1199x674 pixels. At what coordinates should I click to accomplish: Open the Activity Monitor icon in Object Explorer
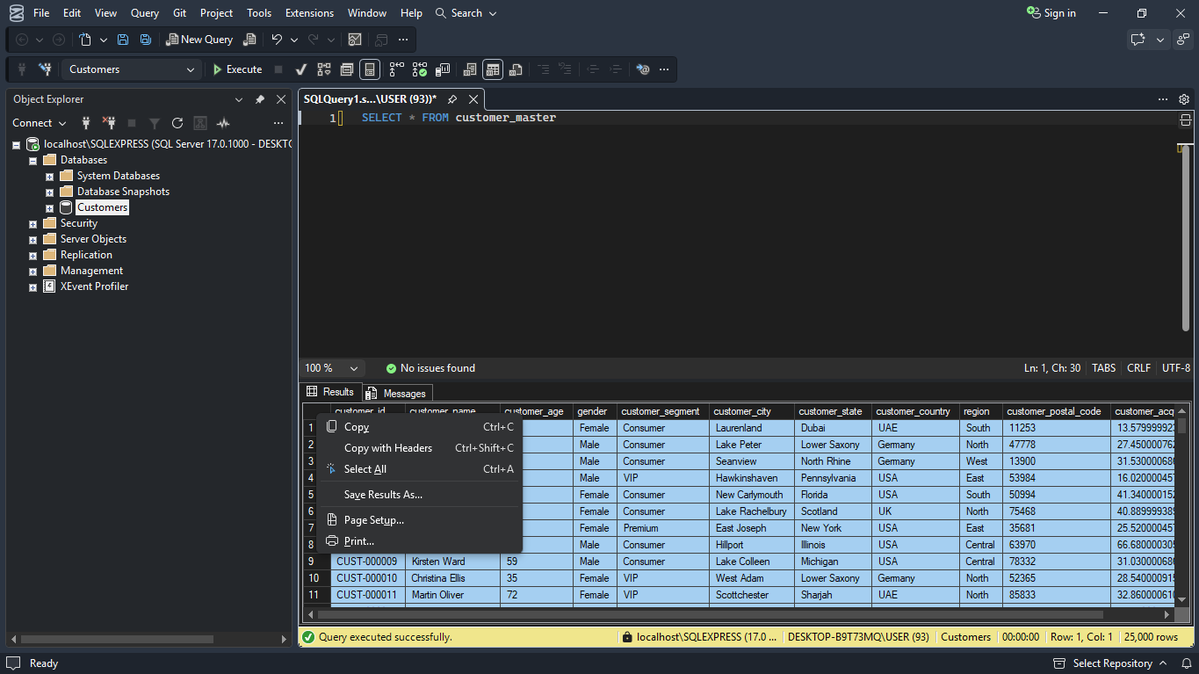pos(223,123)
